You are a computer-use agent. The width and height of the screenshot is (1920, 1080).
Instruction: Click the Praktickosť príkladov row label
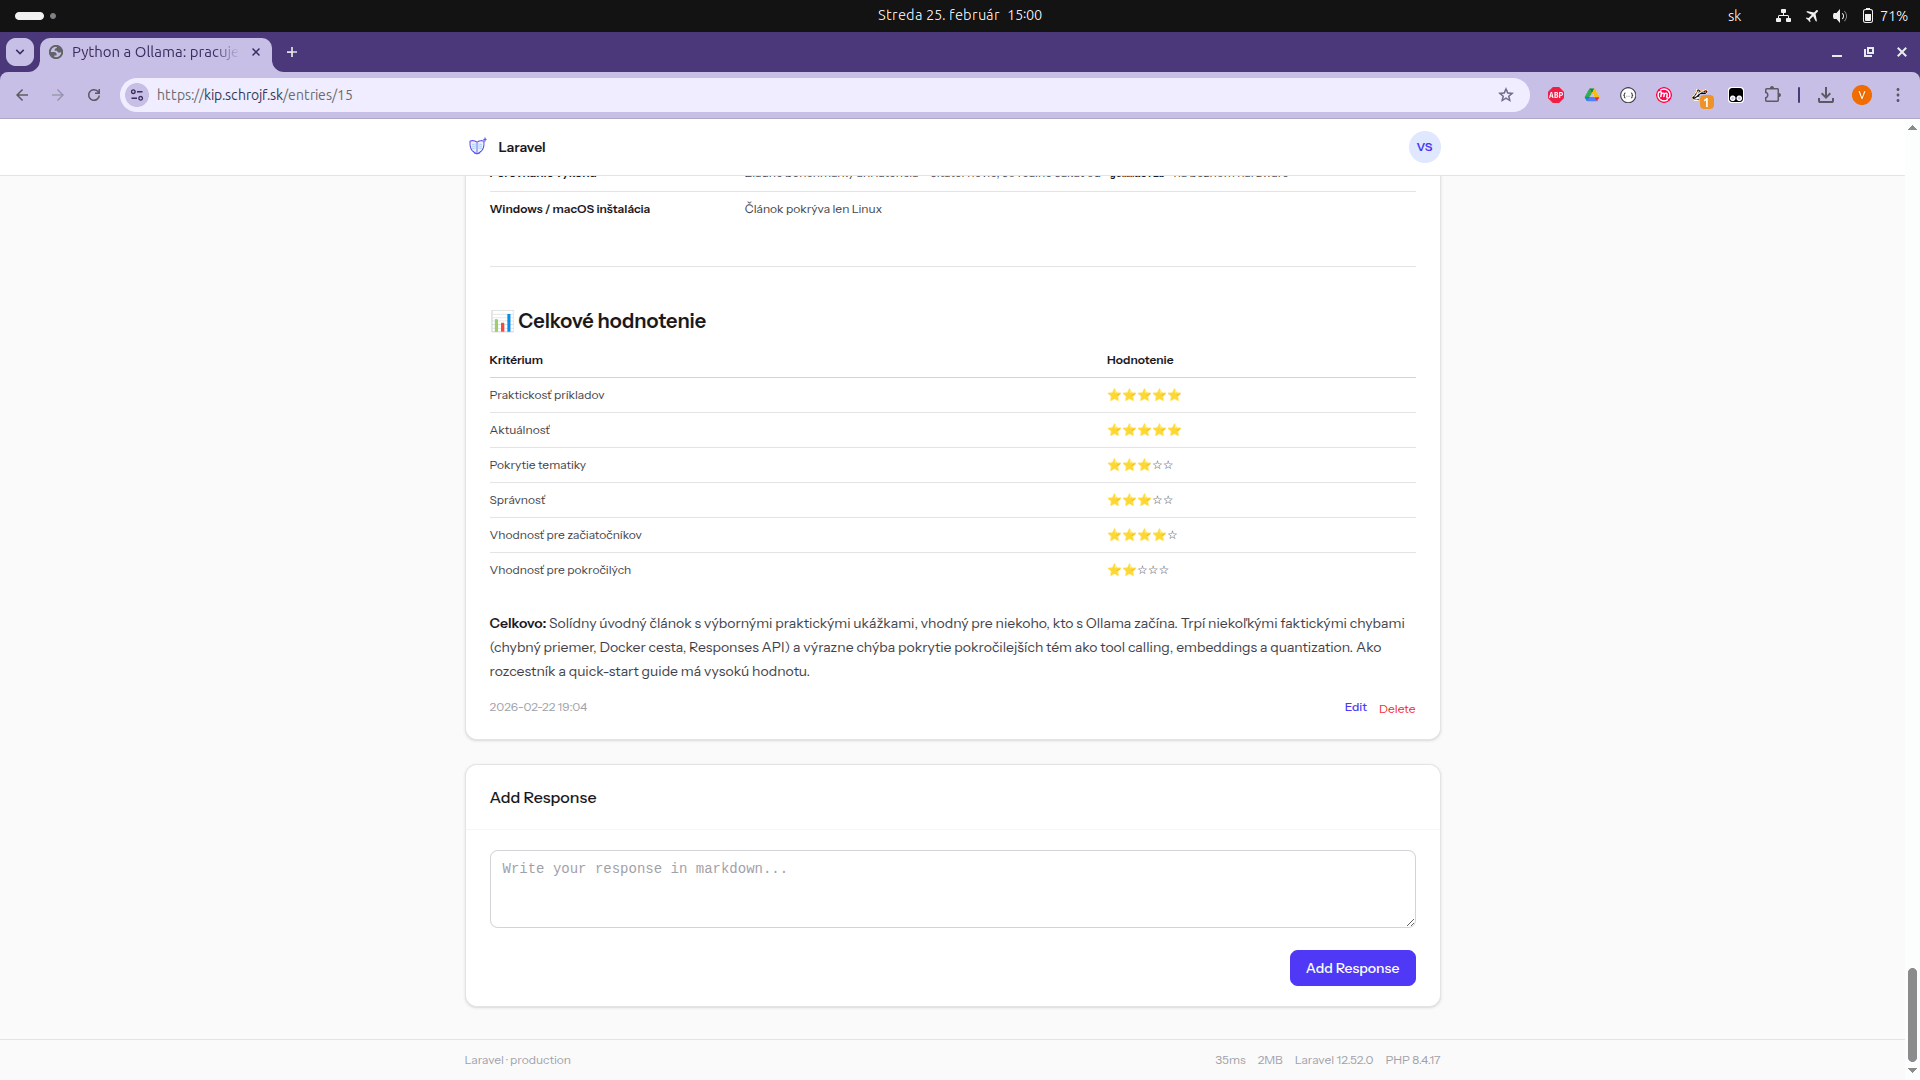[x=547, y=395]
